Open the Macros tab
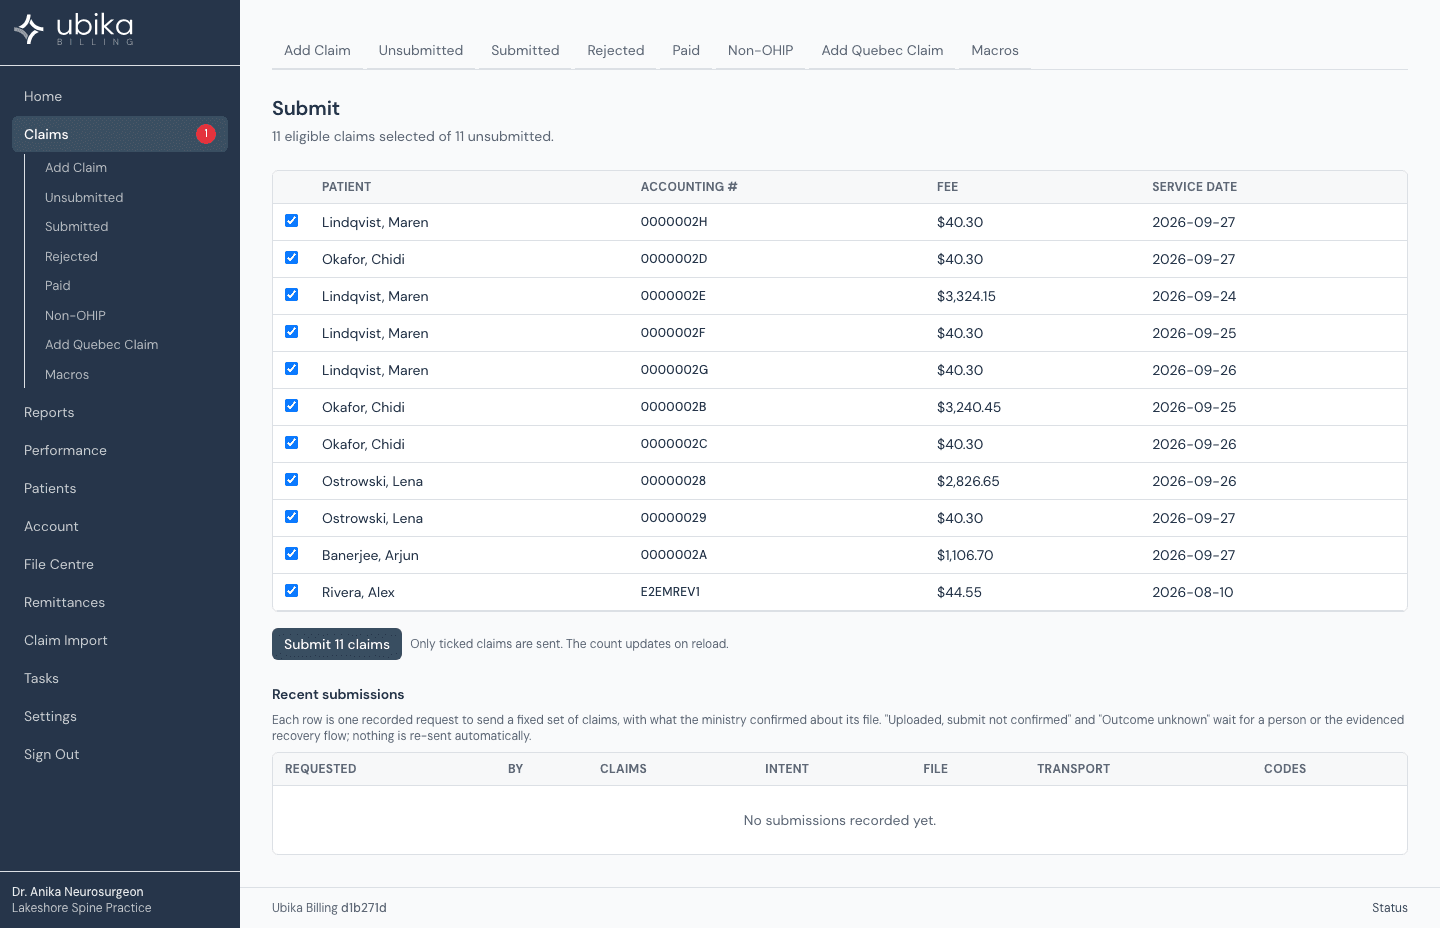1440x928 pixels. pos(995,50)
